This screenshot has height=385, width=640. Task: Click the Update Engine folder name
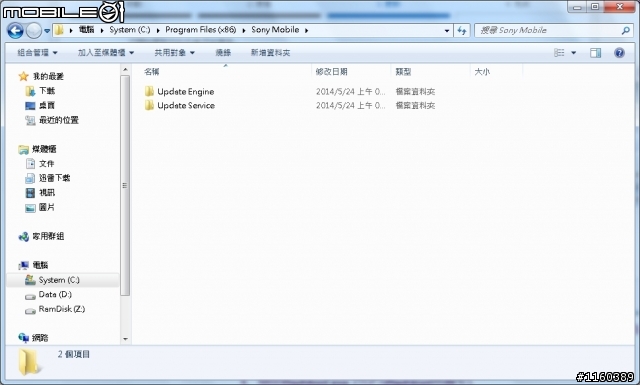(x=186, y=91)
